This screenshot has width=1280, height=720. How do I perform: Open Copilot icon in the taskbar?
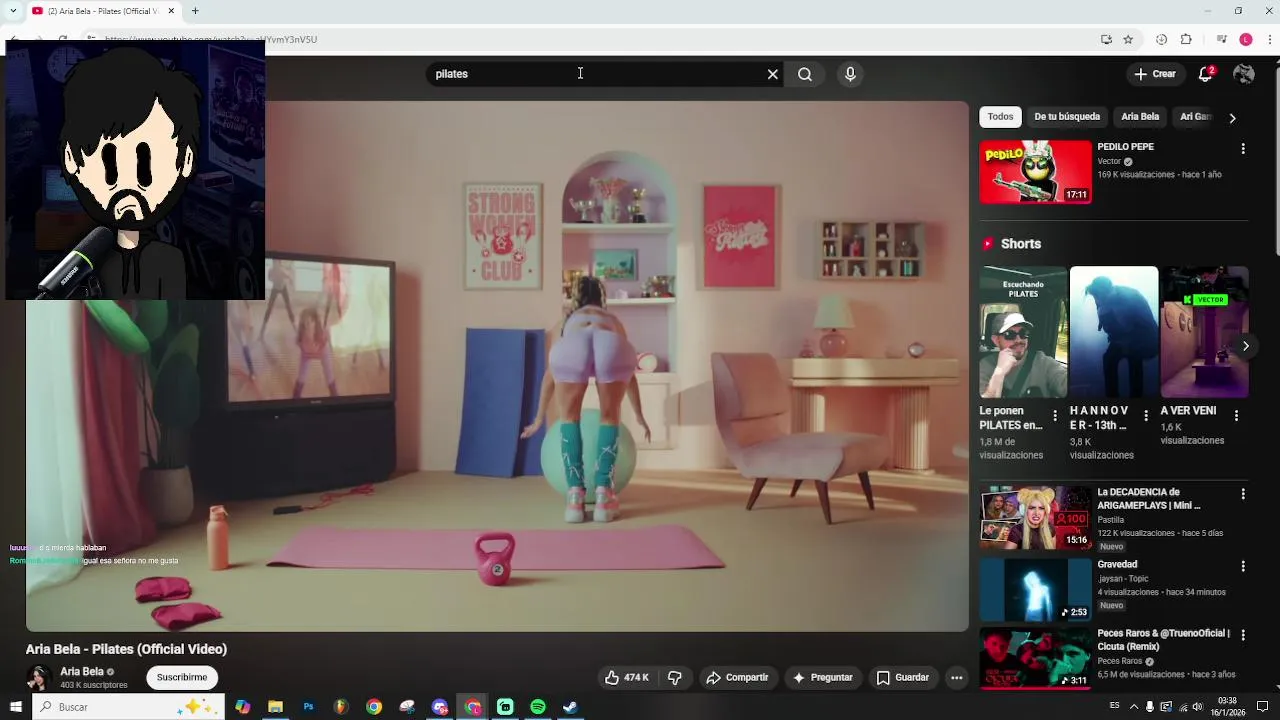243,707
